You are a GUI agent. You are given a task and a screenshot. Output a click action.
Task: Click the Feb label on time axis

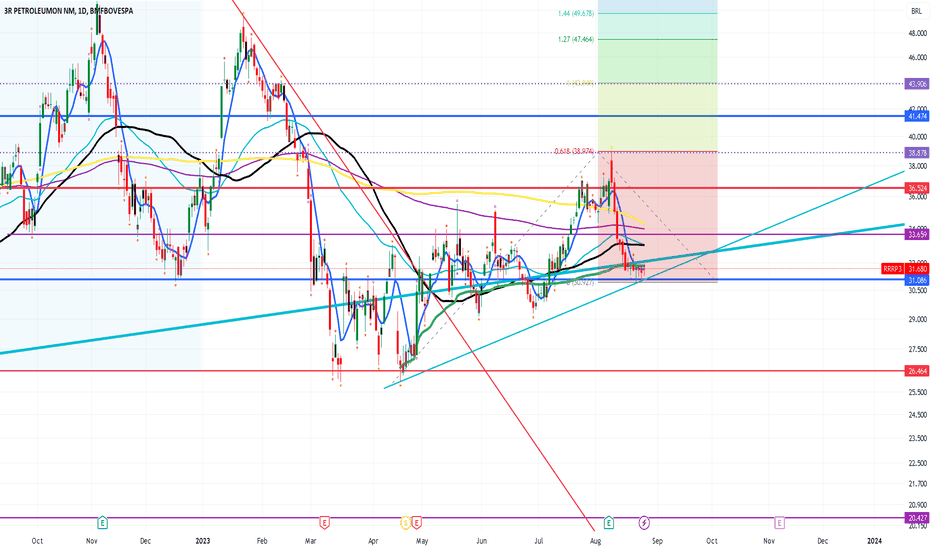coord(262,540)
